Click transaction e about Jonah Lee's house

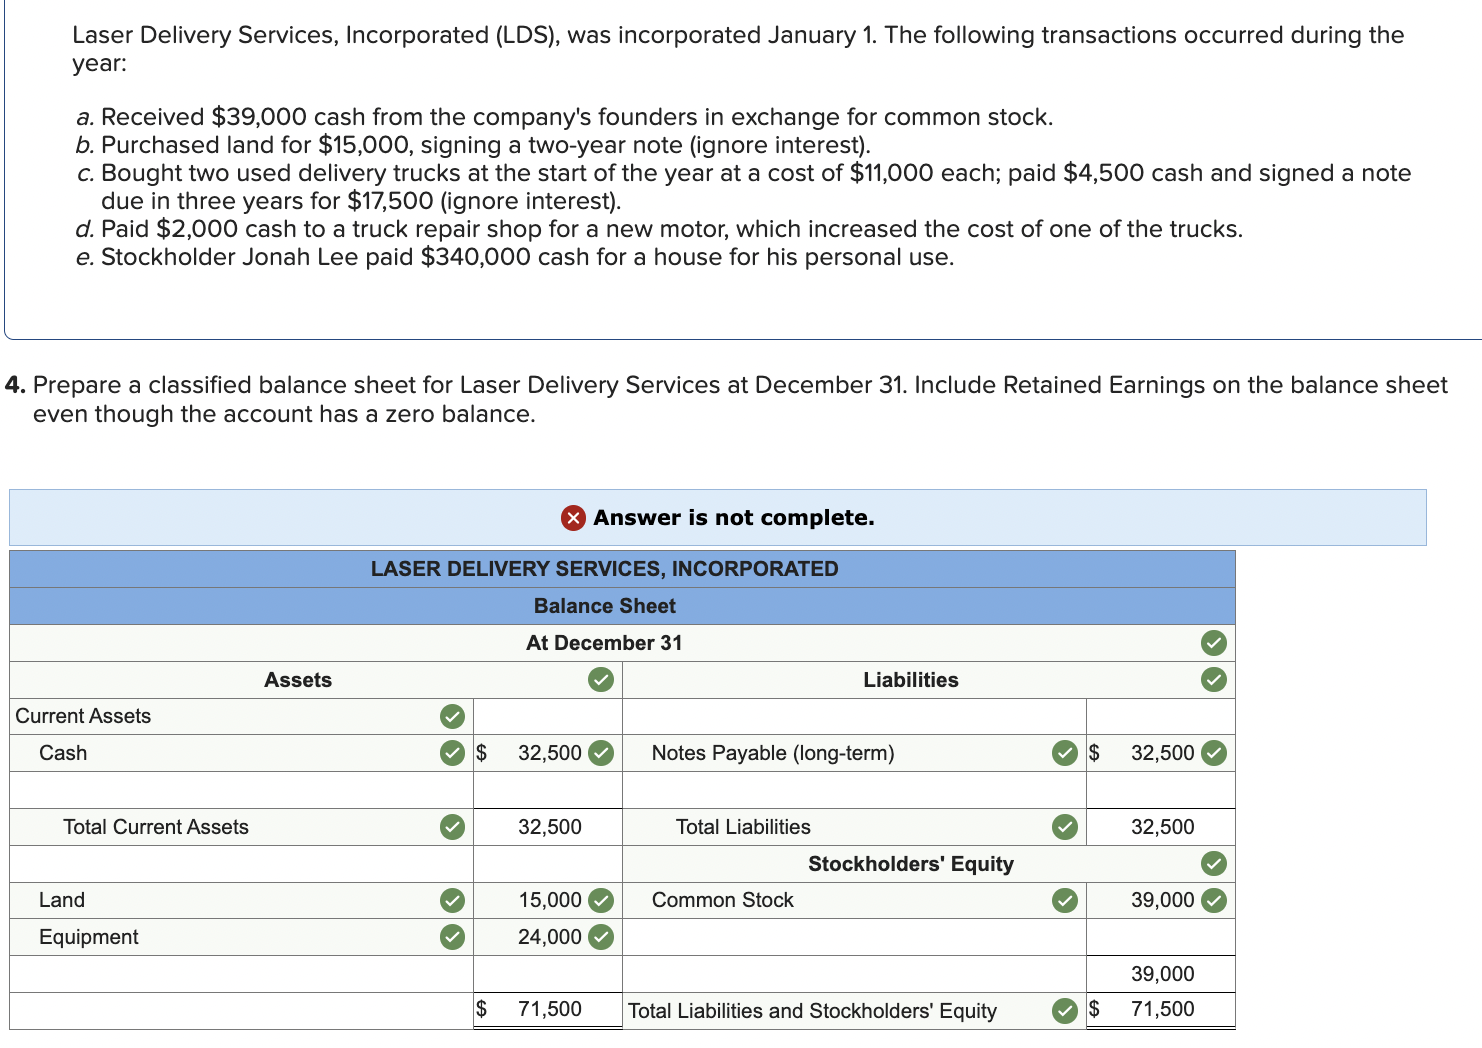point(515,257)
